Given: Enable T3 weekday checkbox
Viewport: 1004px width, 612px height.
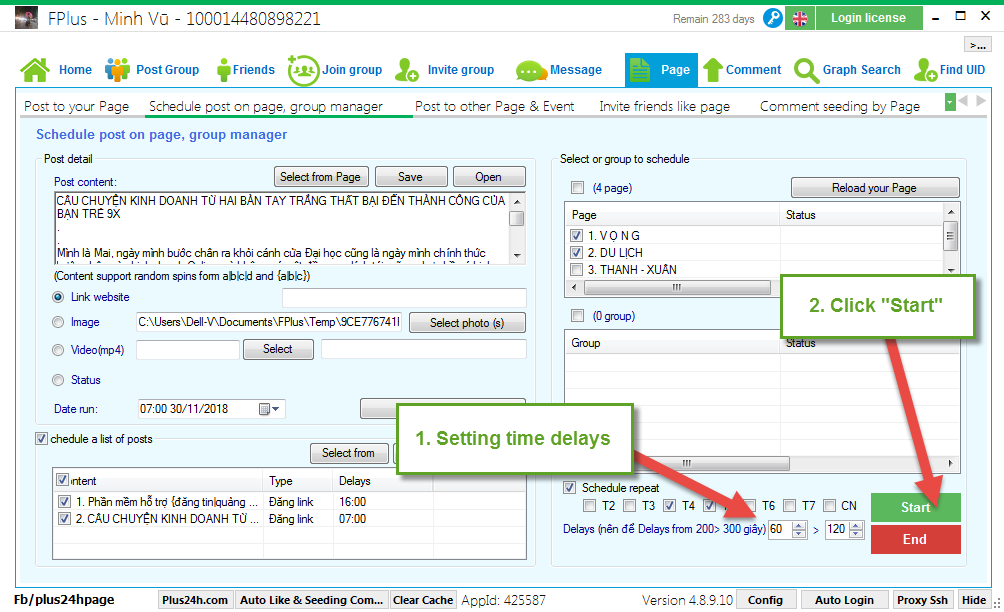Looking at the screenshot, I should tap(629, 506).
